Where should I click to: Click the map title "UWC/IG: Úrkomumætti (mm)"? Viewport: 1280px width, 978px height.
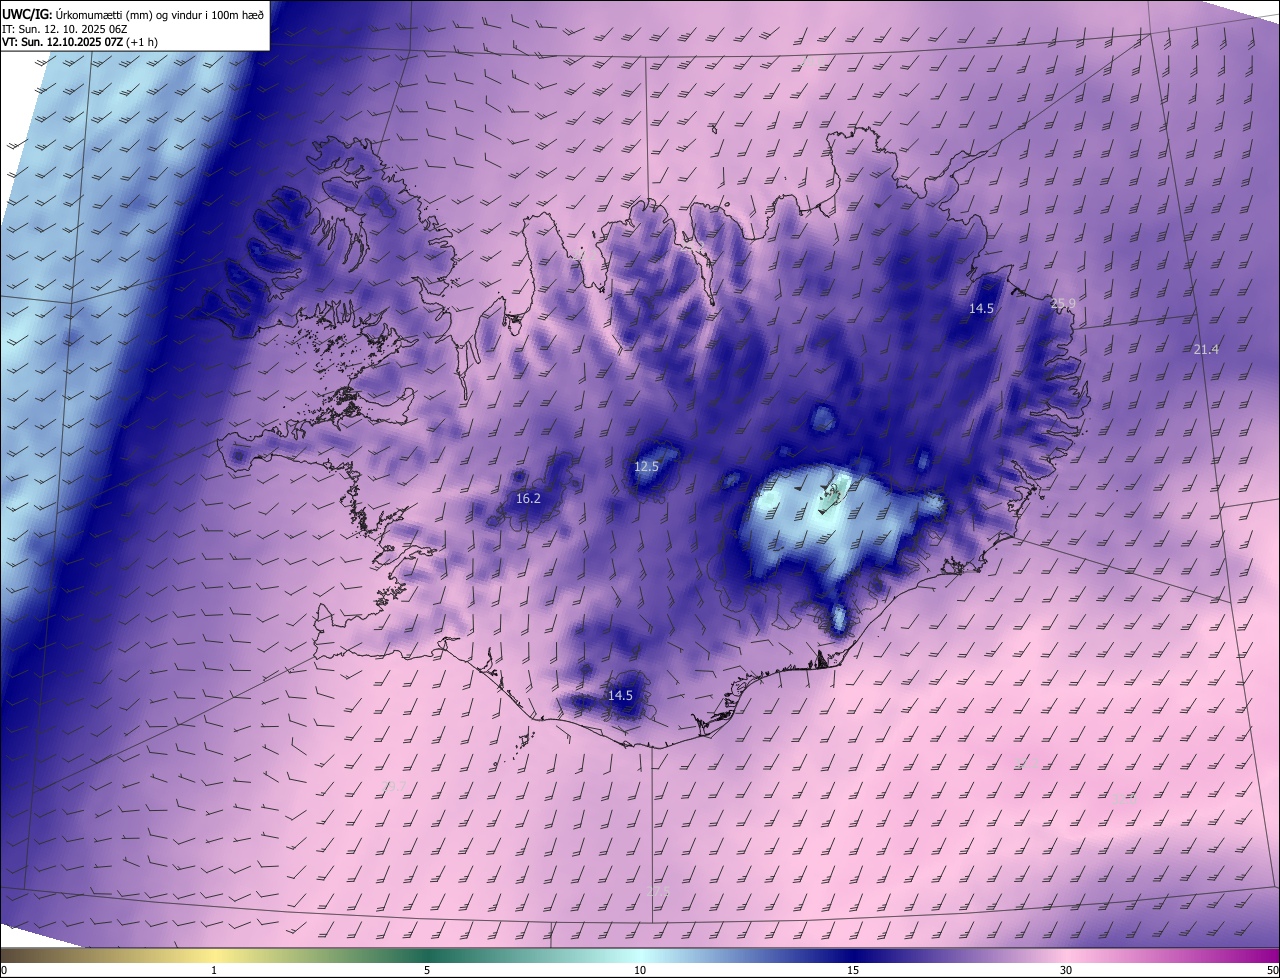(x=77, y=14)
